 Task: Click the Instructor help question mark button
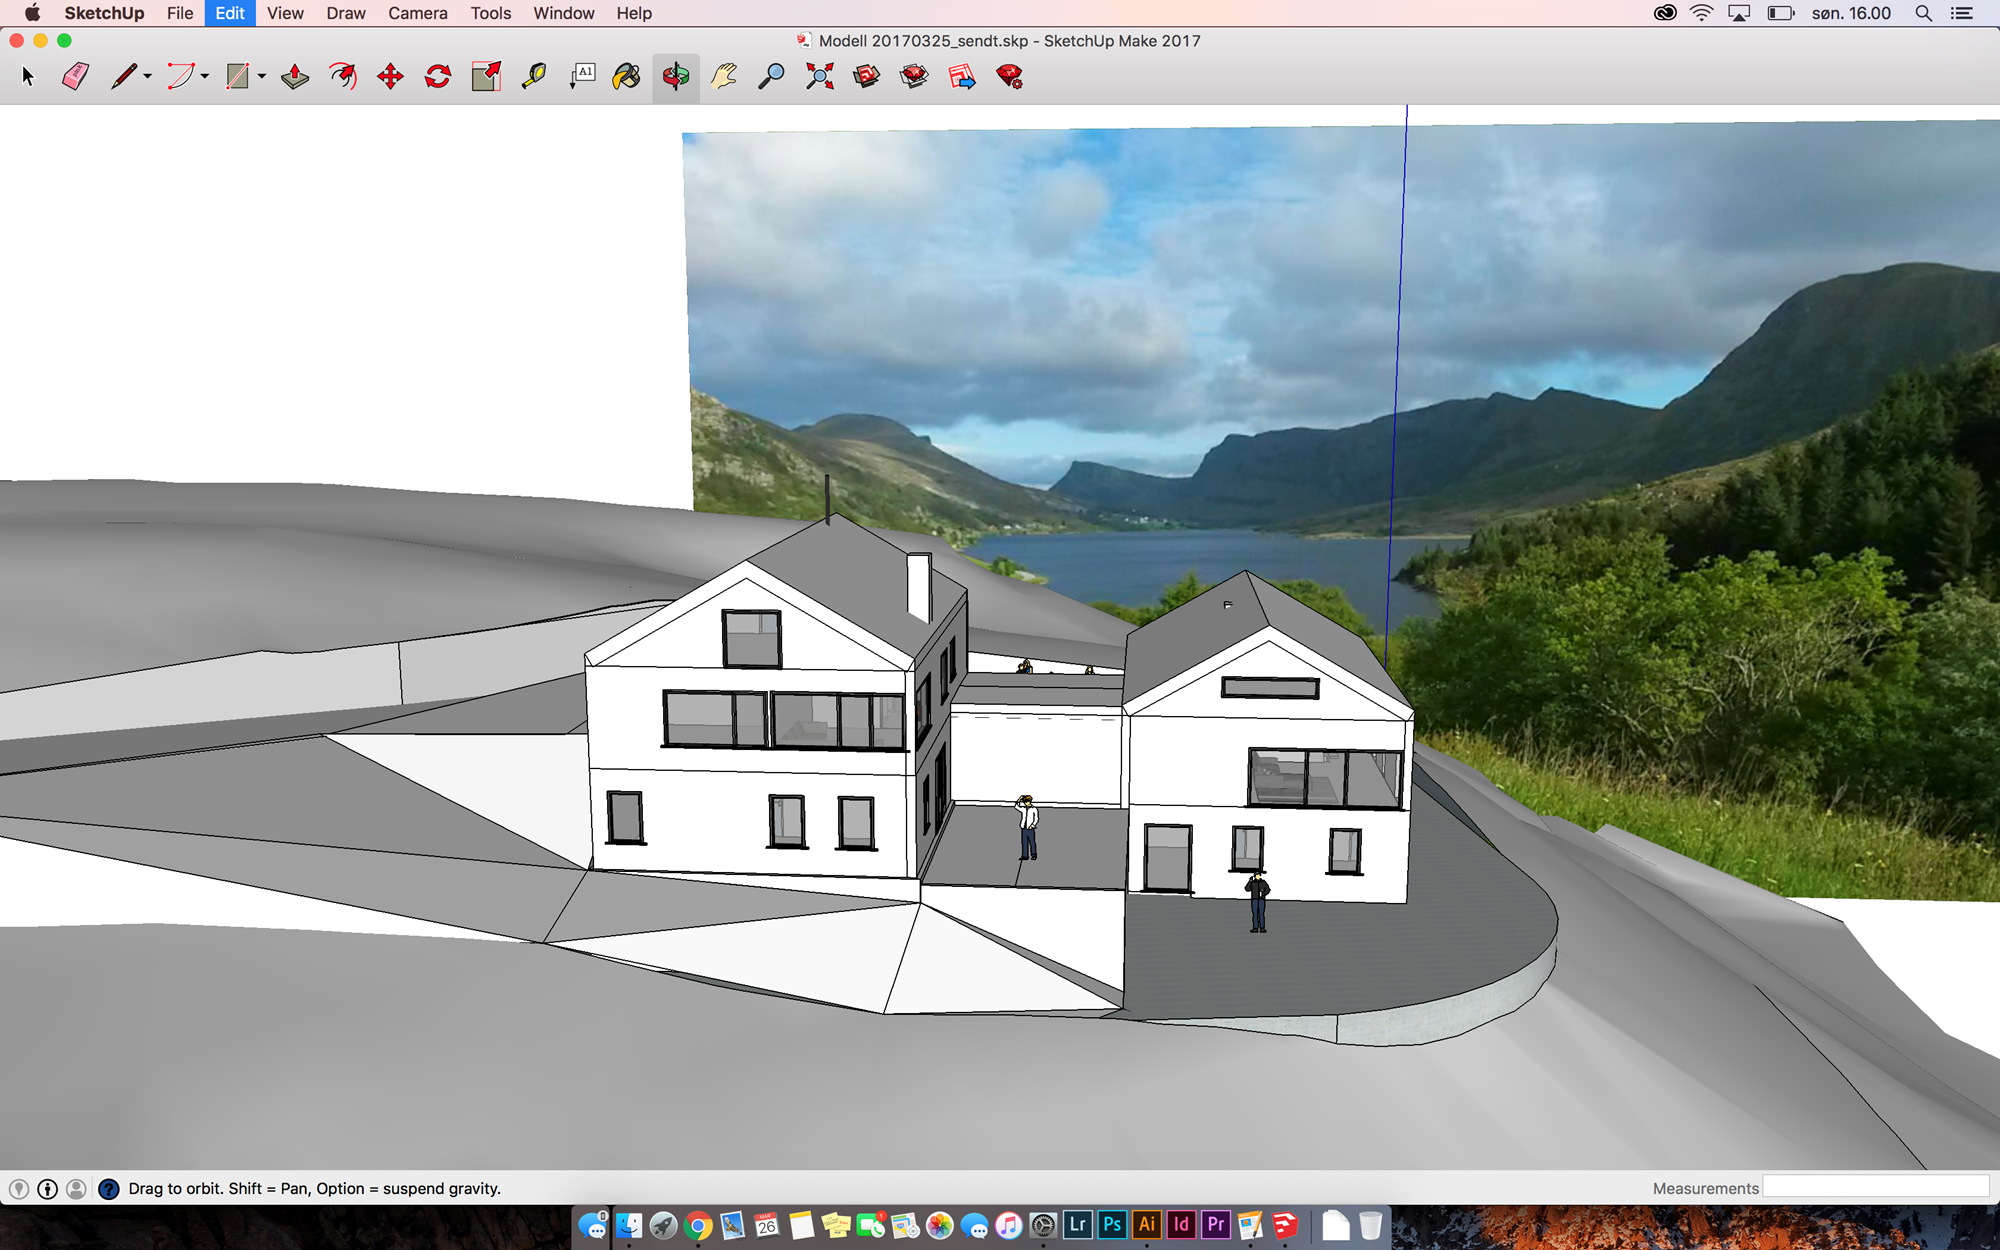pyautogui.click(x=108, y=1189)
